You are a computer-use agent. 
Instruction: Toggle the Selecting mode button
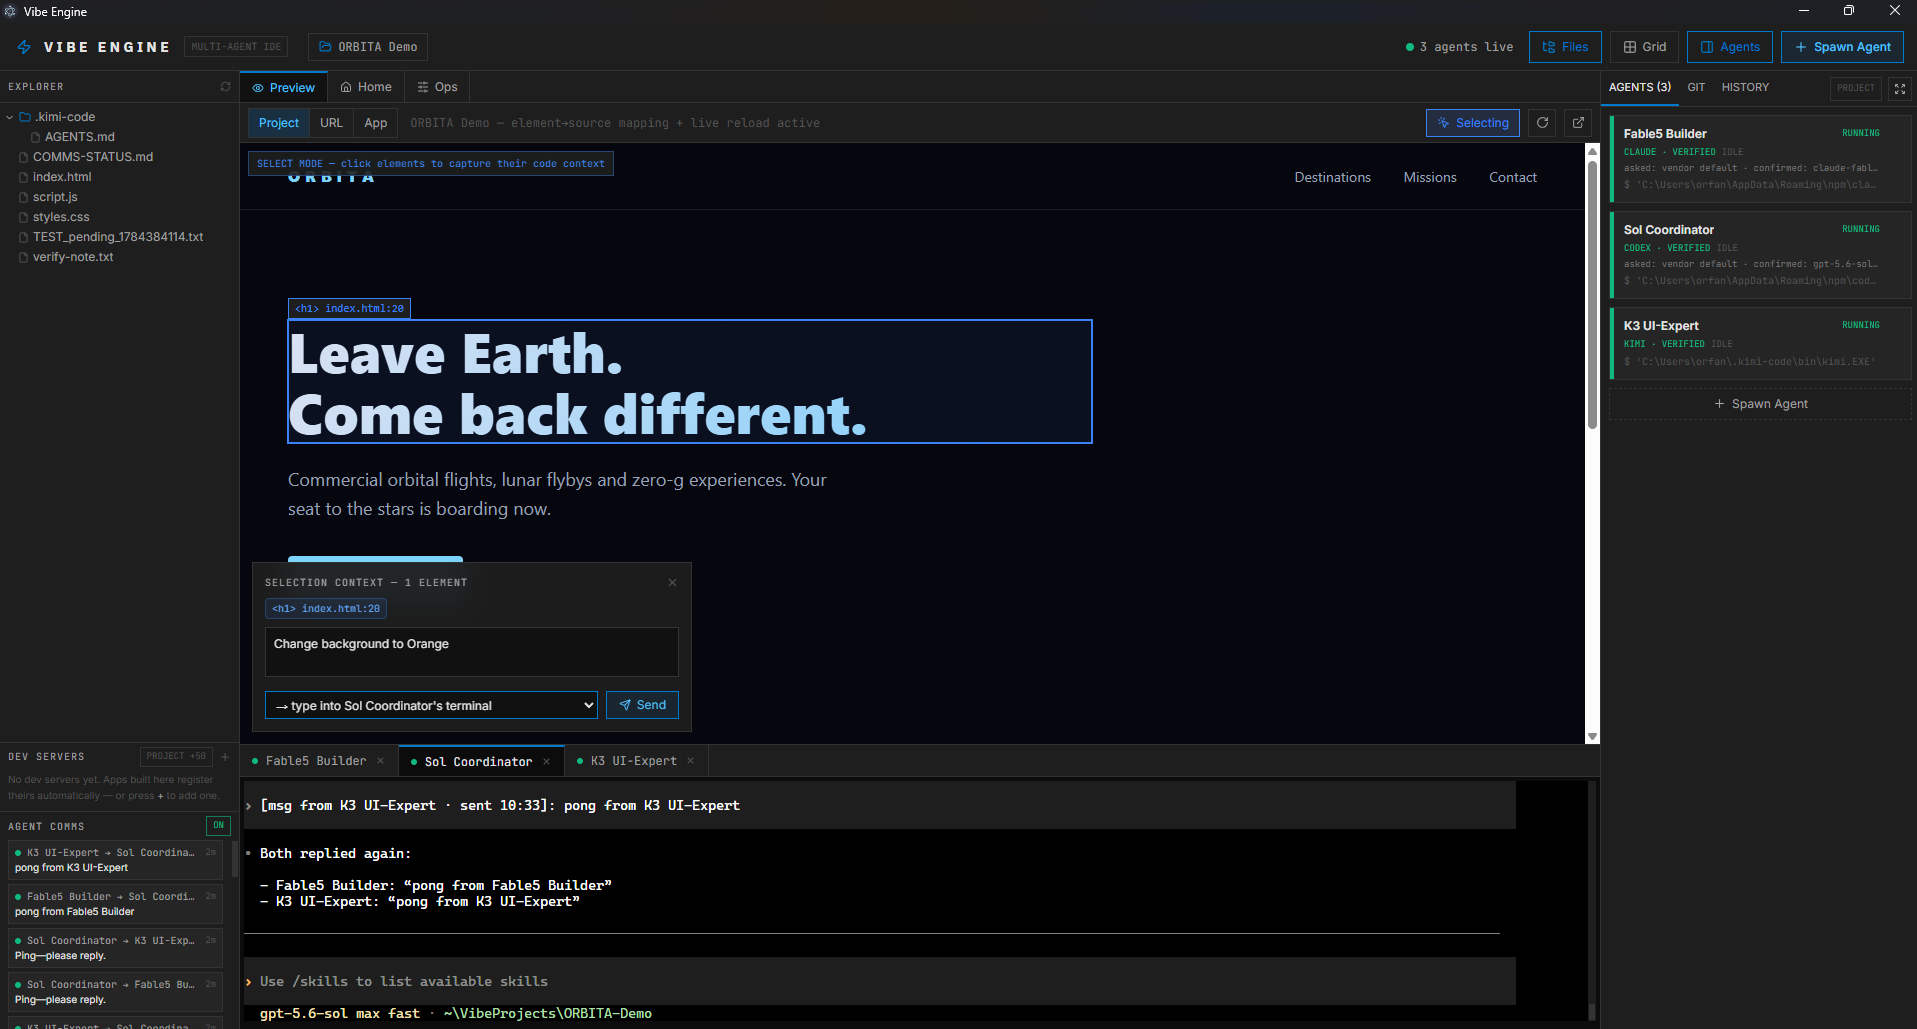[1473, 123]
